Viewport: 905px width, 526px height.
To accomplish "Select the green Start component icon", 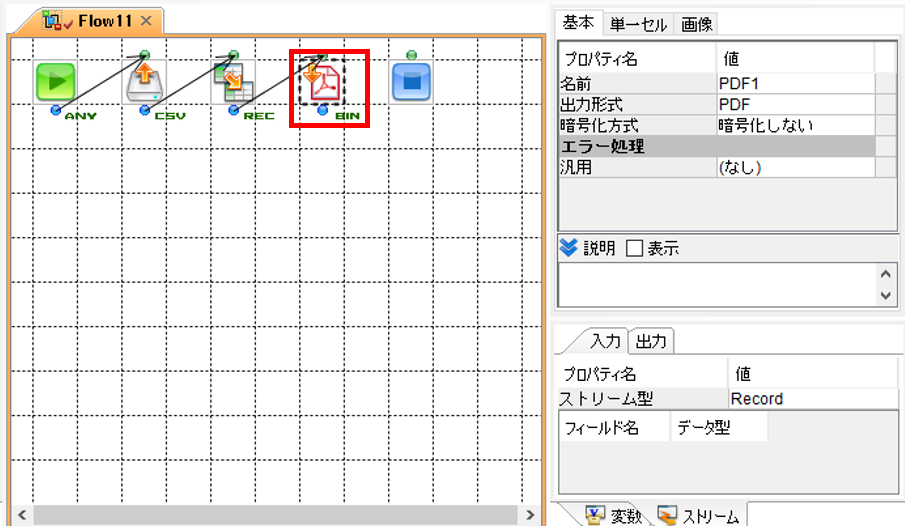I will point(55,81).
